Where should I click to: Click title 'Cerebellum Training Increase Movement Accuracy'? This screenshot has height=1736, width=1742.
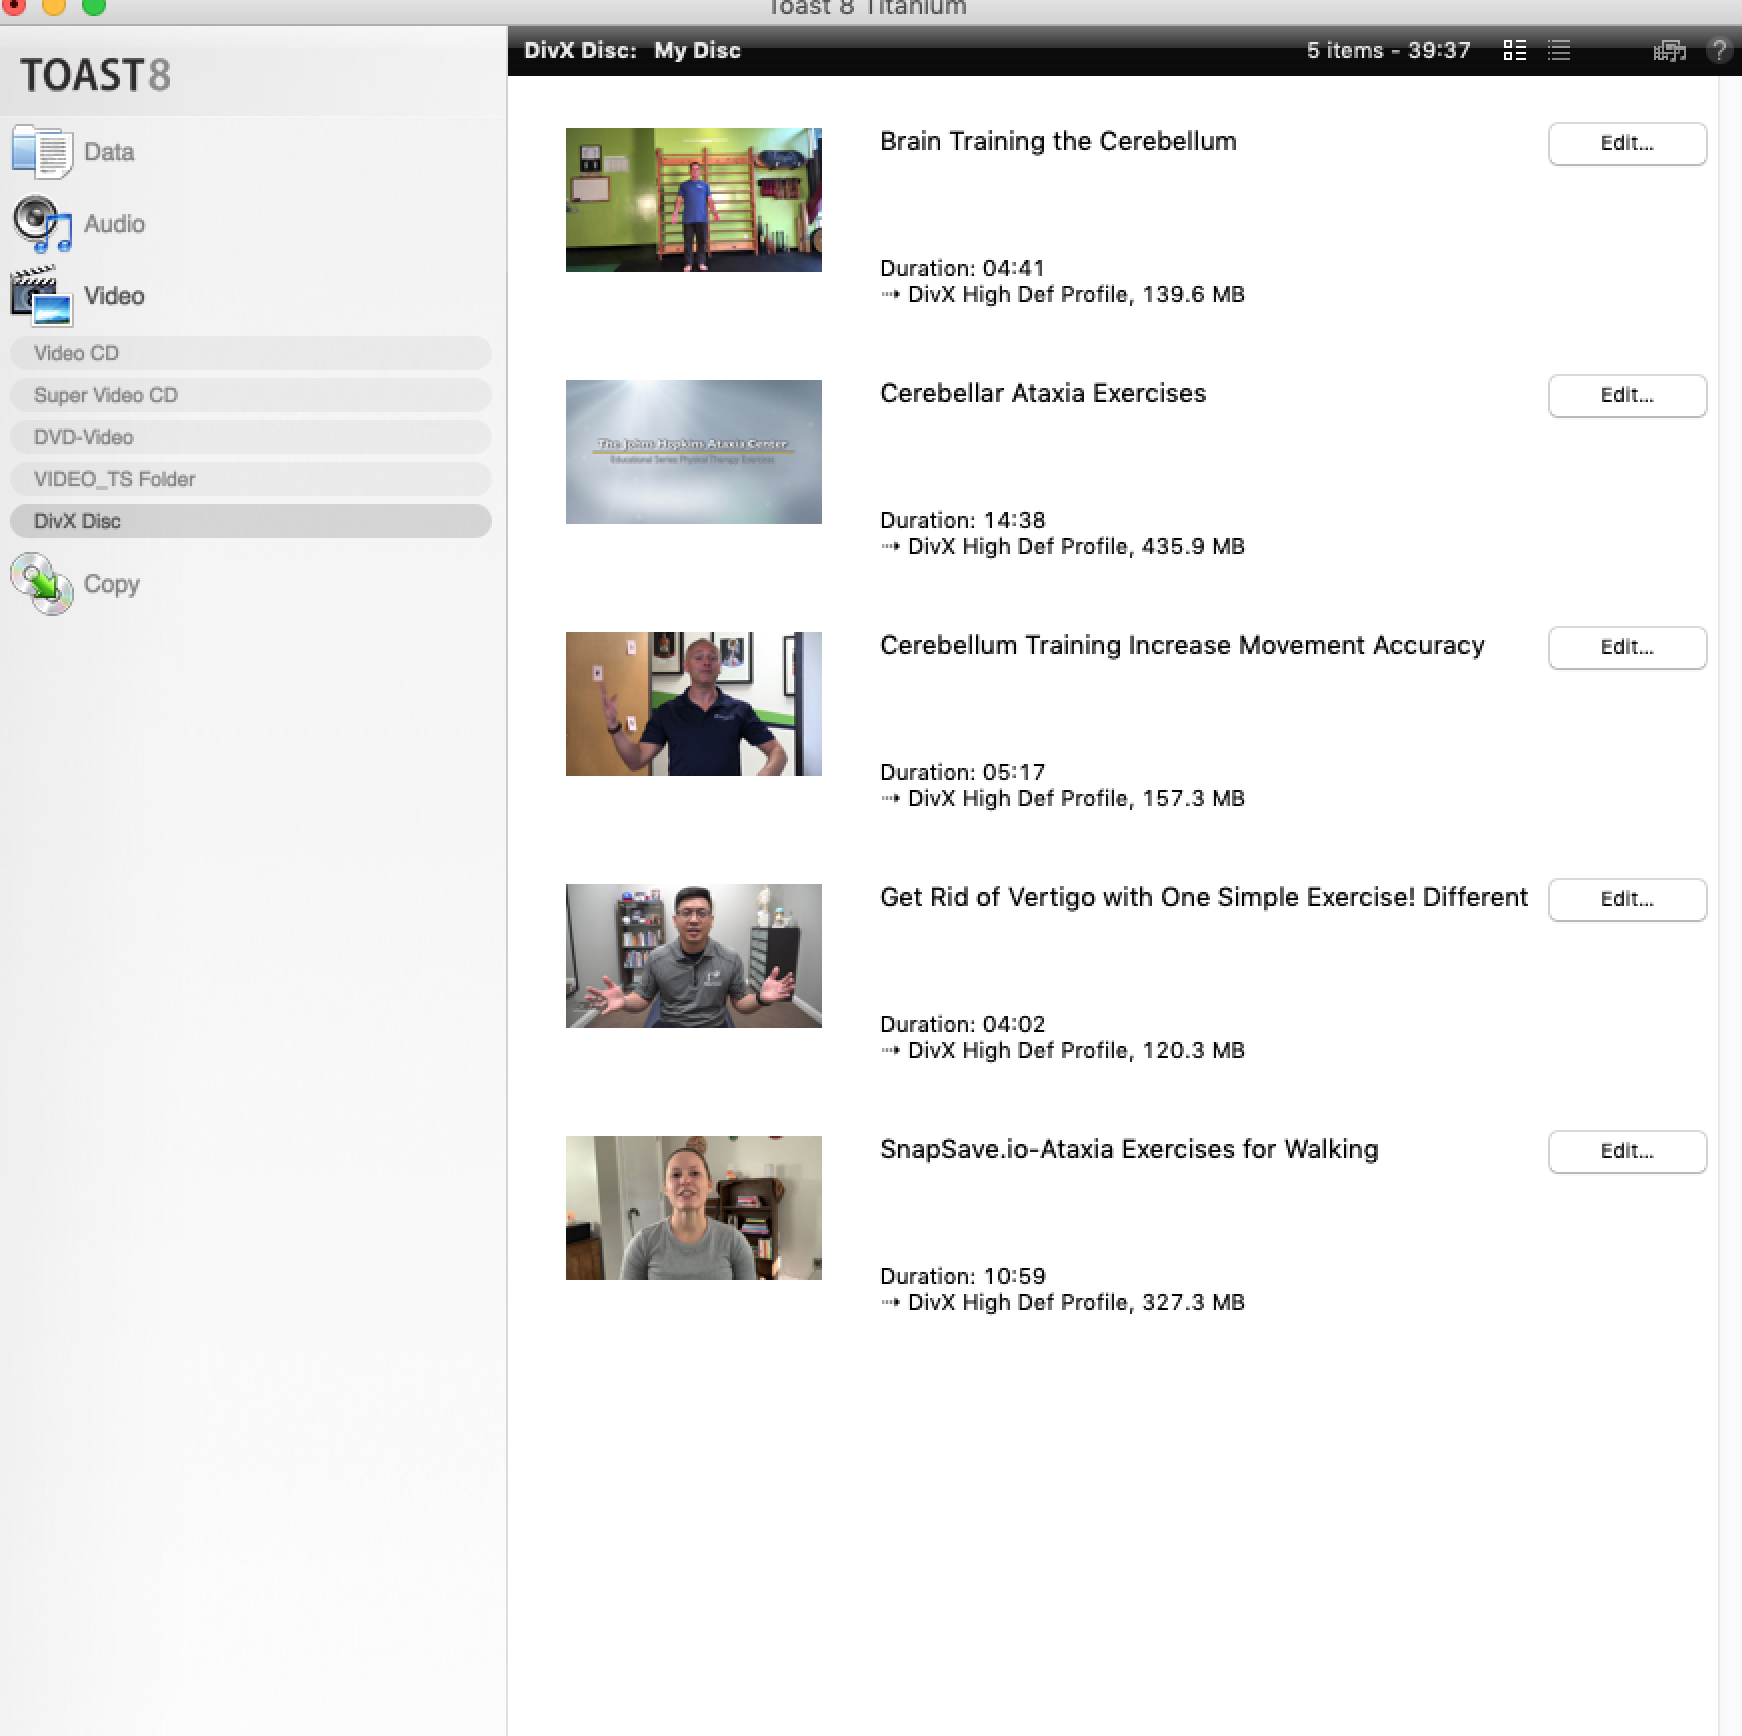pos(1182,645)
